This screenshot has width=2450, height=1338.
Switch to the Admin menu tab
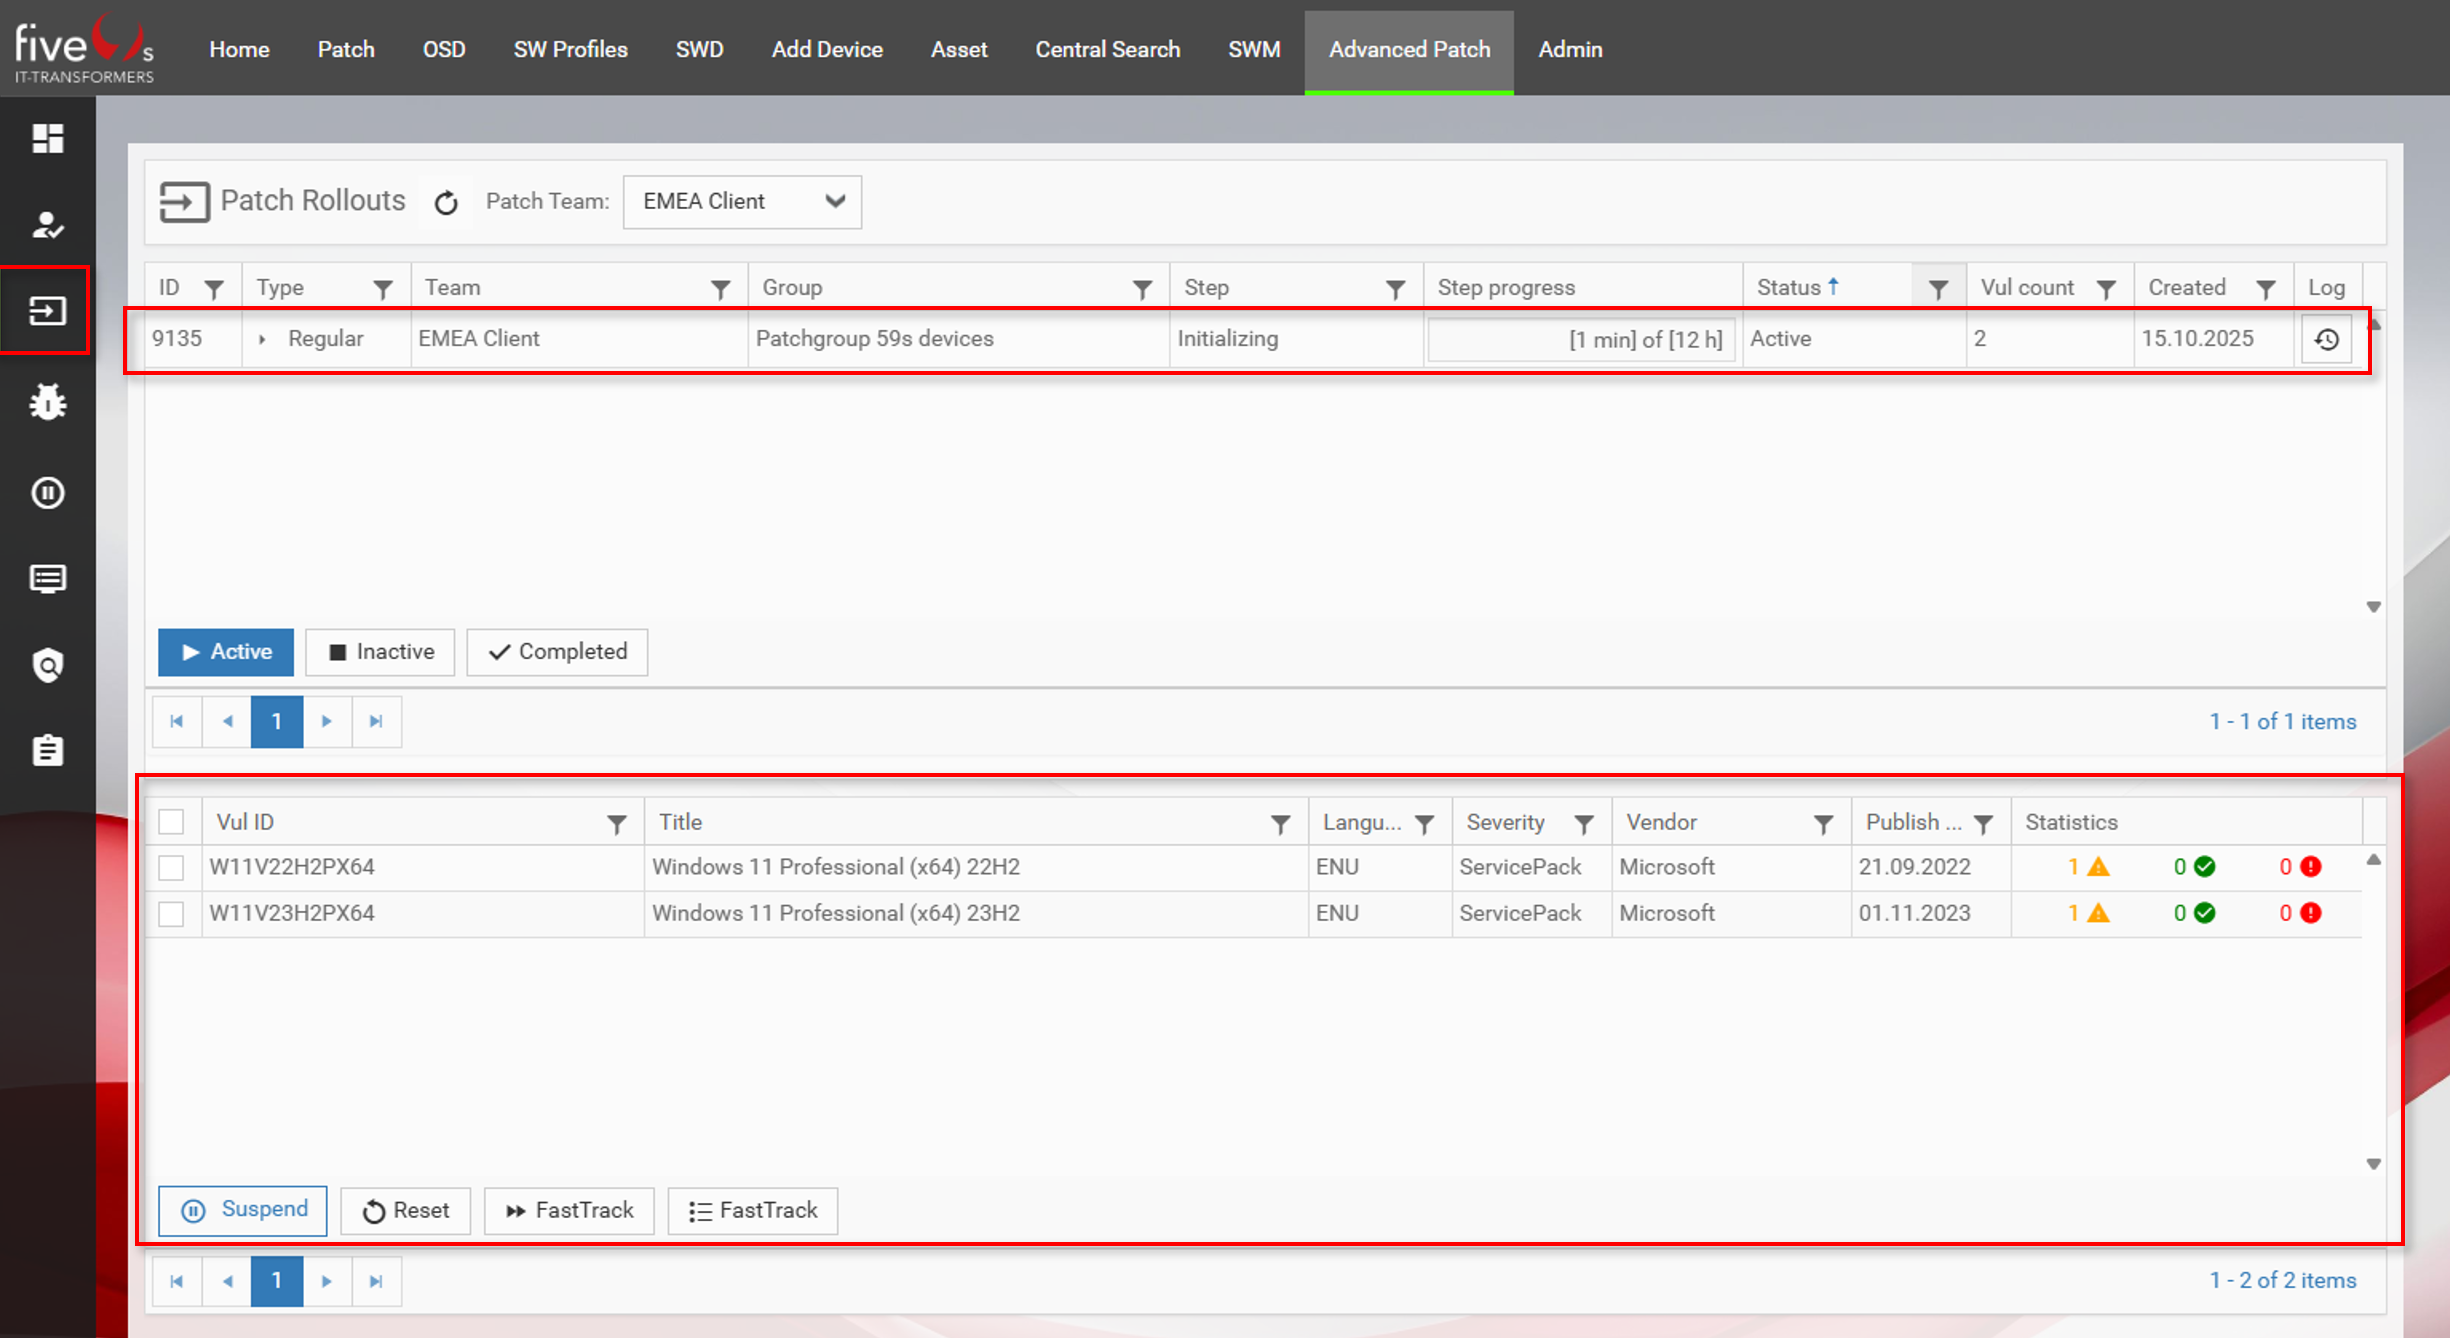(1569, 49)
